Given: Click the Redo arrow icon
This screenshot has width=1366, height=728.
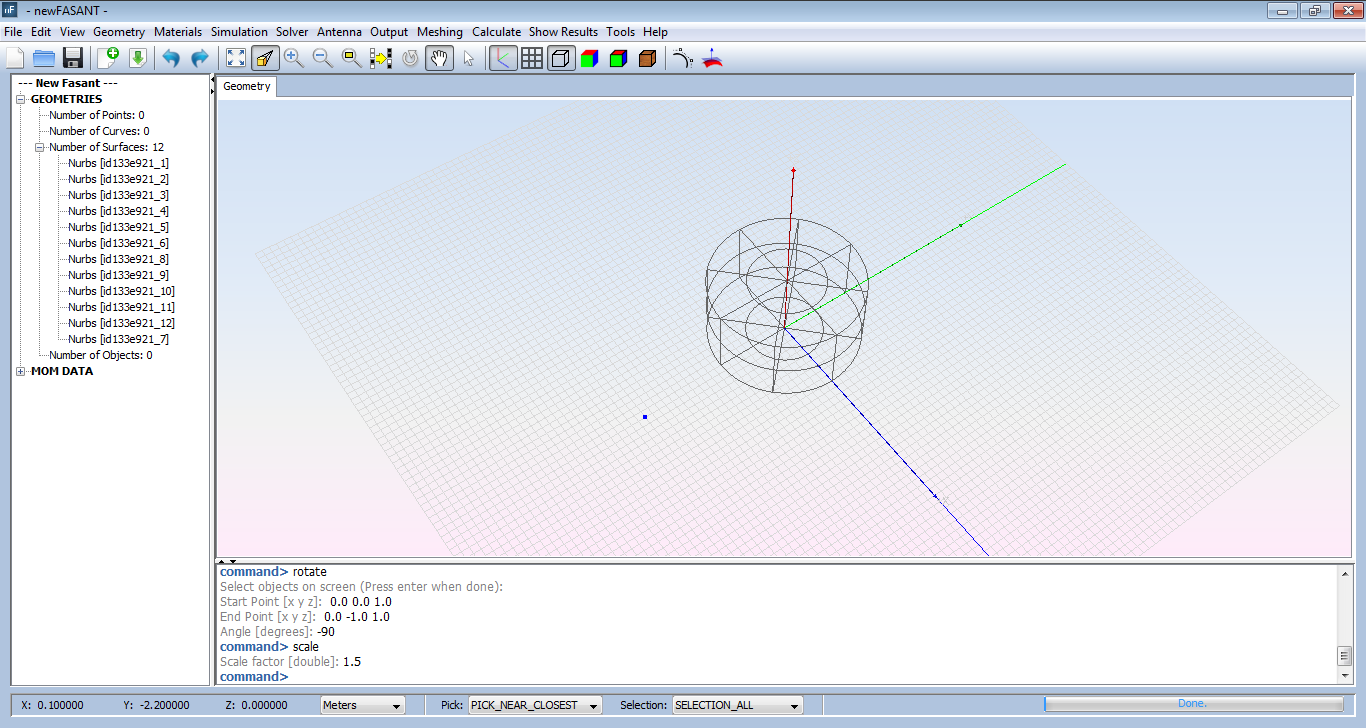Looking at the screenshot, I should pyautogui.click(x=200, y=58).
